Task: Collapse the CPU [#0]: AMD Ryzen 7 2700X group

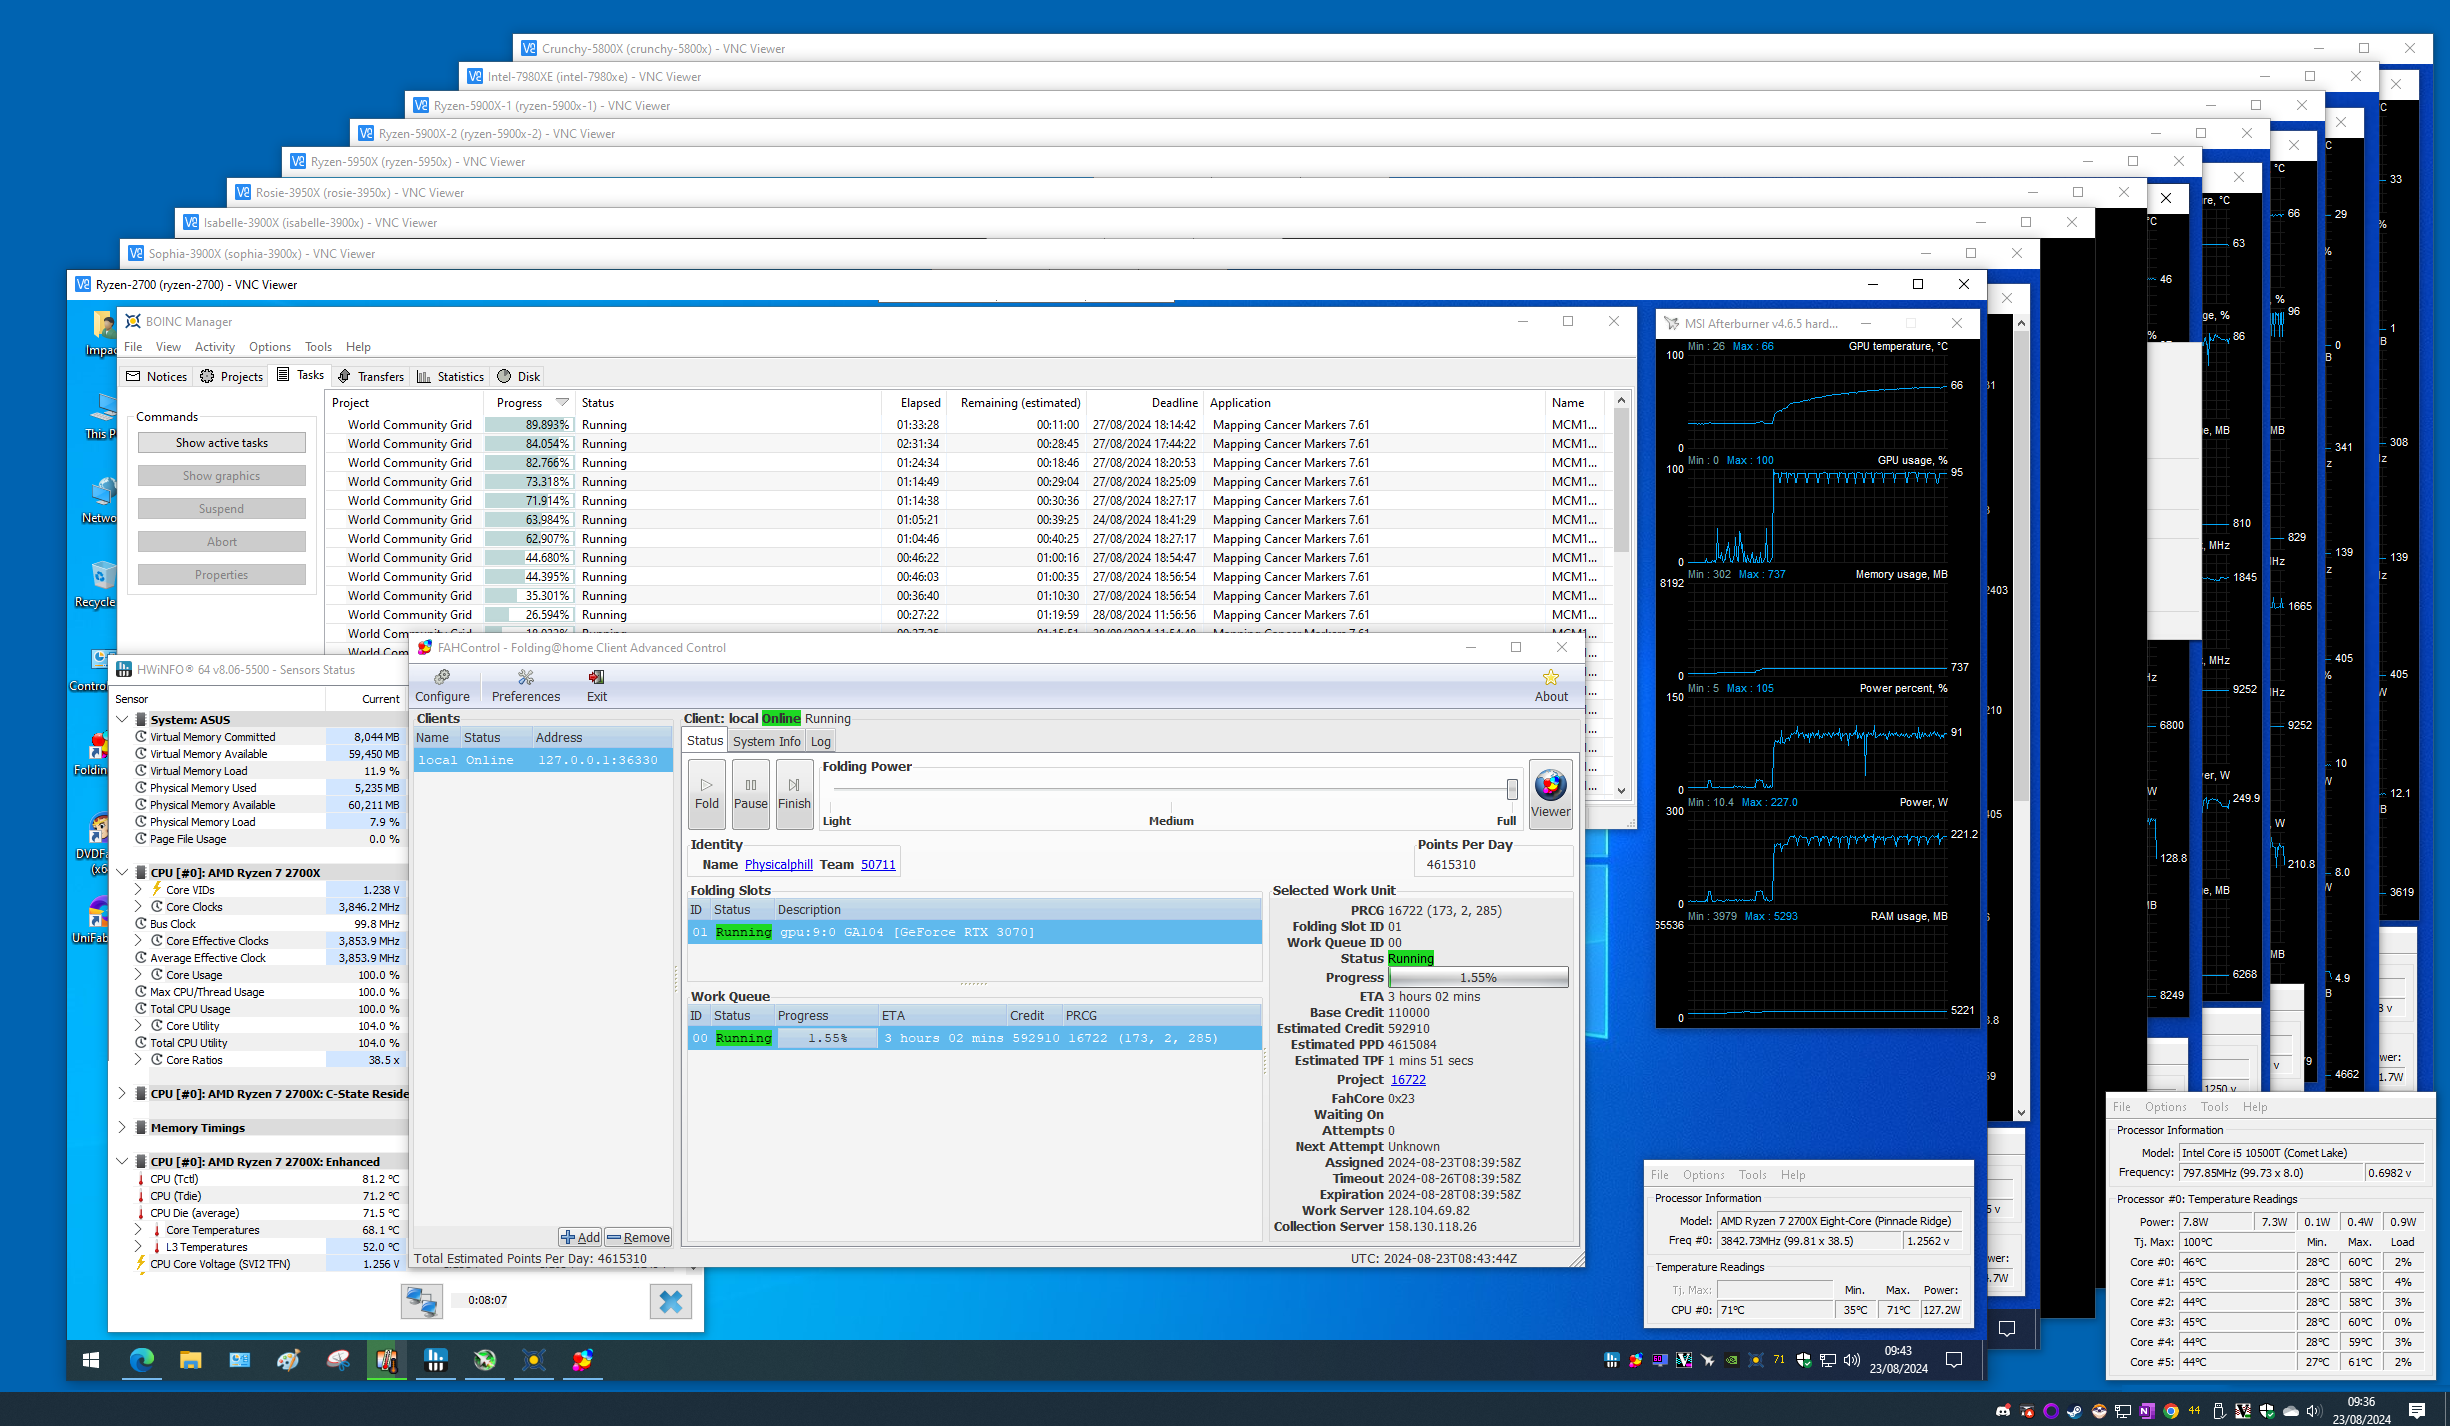Action: (122, 872)
